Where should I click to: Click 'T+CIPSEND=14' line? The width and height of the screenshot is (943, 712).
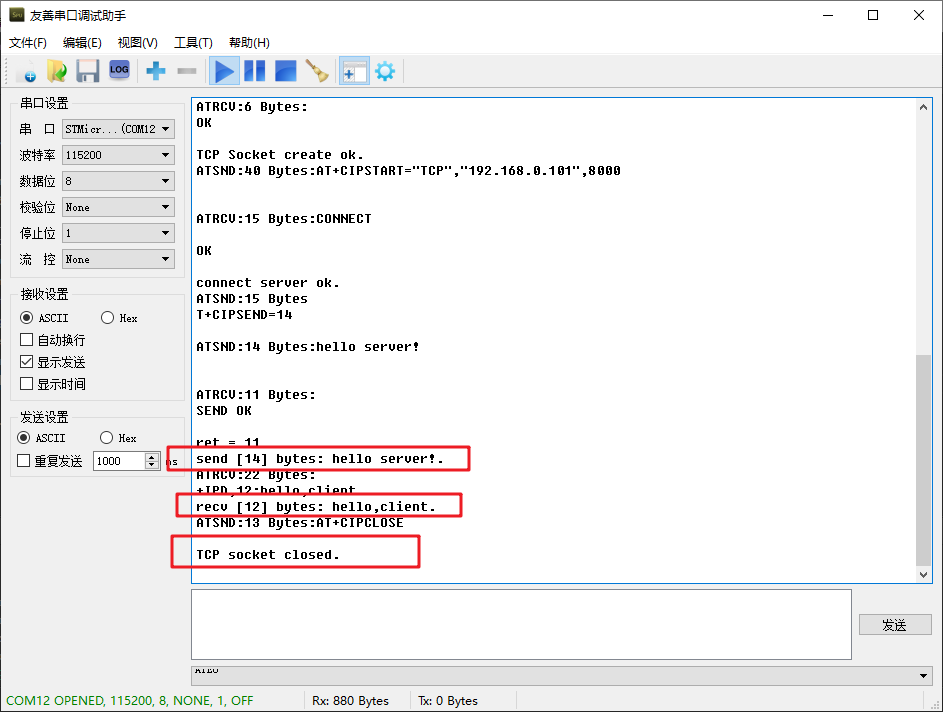tap(244, 315)
